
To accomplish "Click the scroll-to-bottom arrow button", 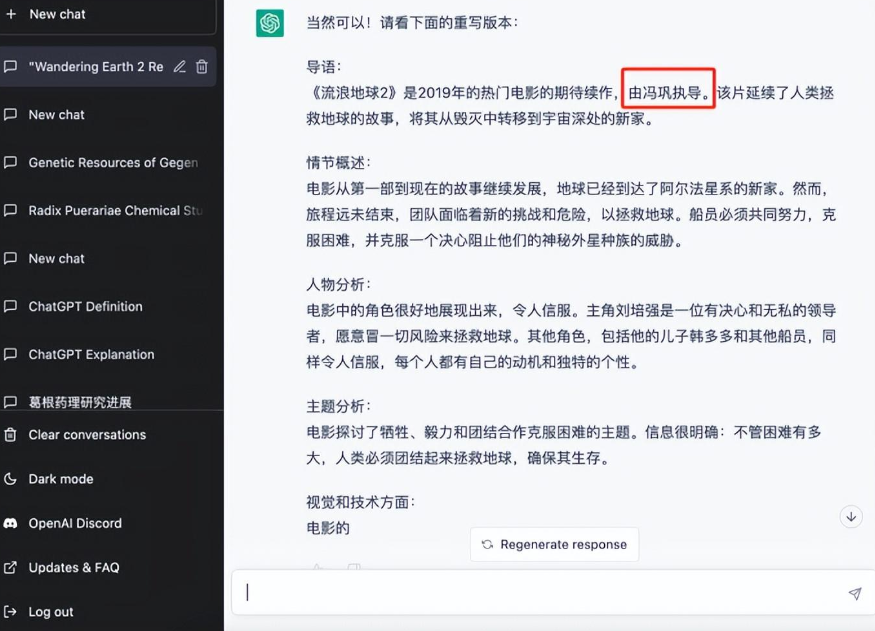I will [x=851, y=517].
